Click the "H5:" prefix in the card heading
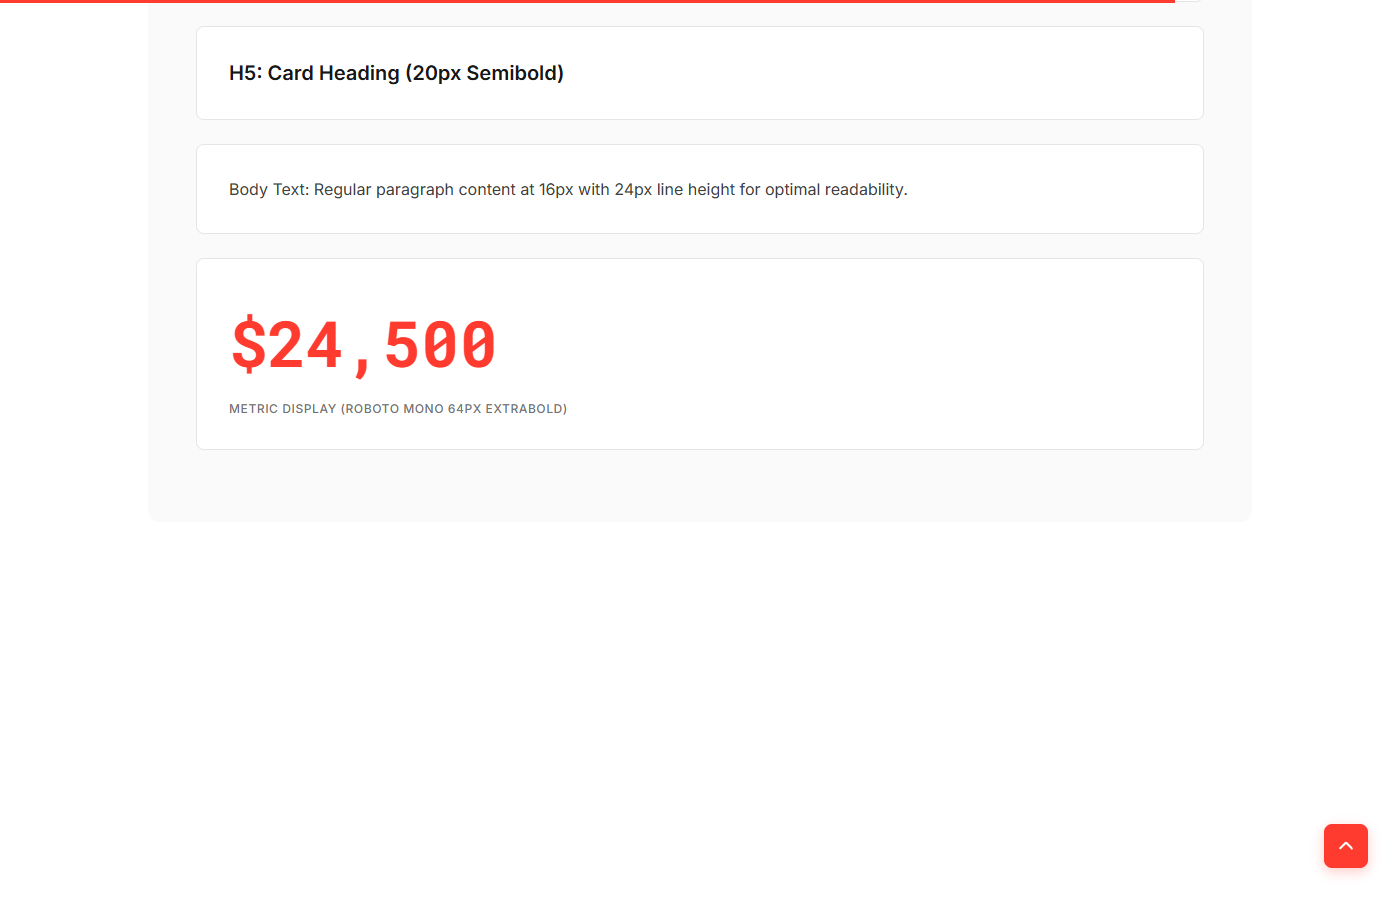The width and height of the screenshot is (1400, 900). click(x=244, y=73)
